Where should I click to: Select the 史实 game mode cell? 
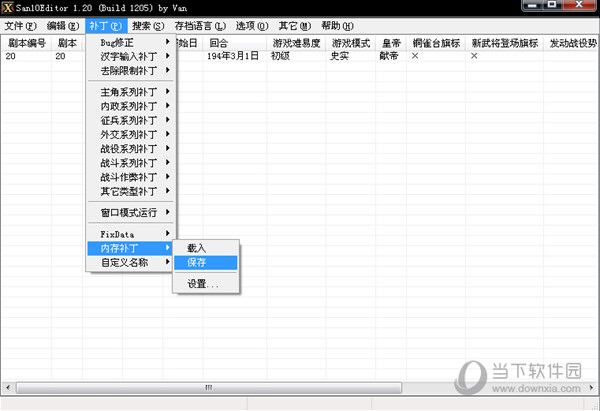(x=339, y=56)
